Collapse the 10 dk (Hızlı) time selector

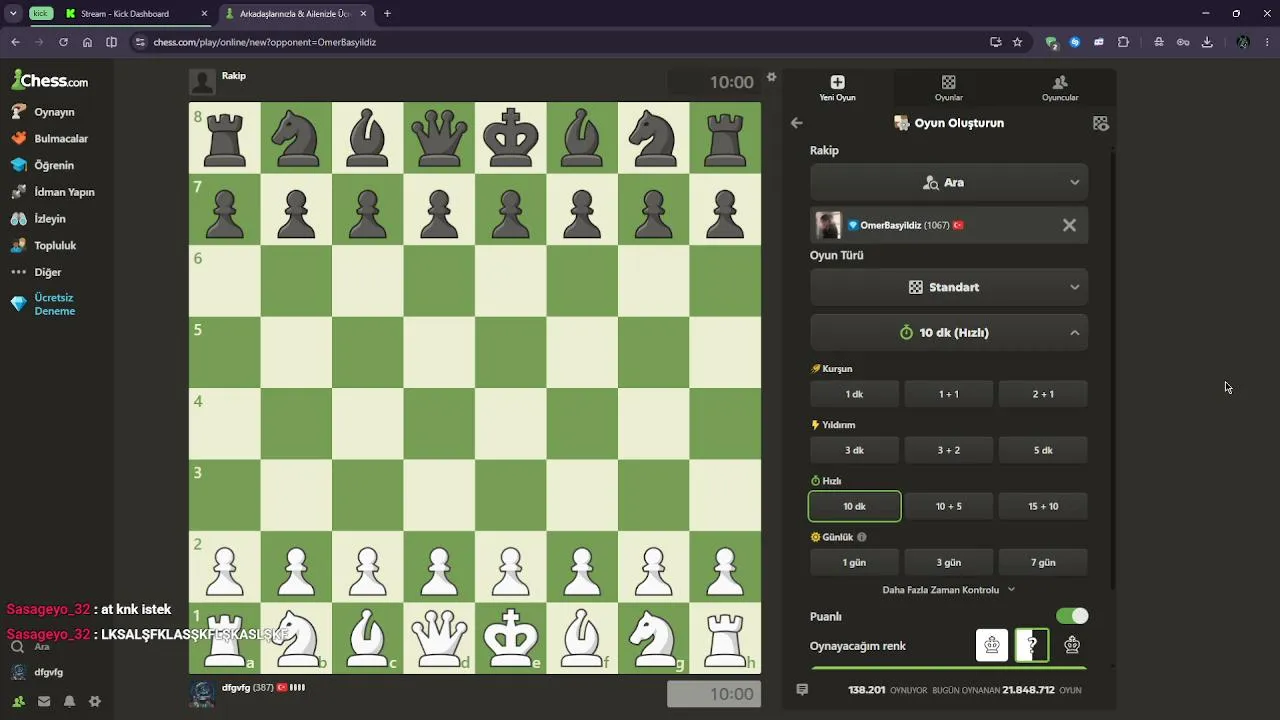(x=949, y=333)
